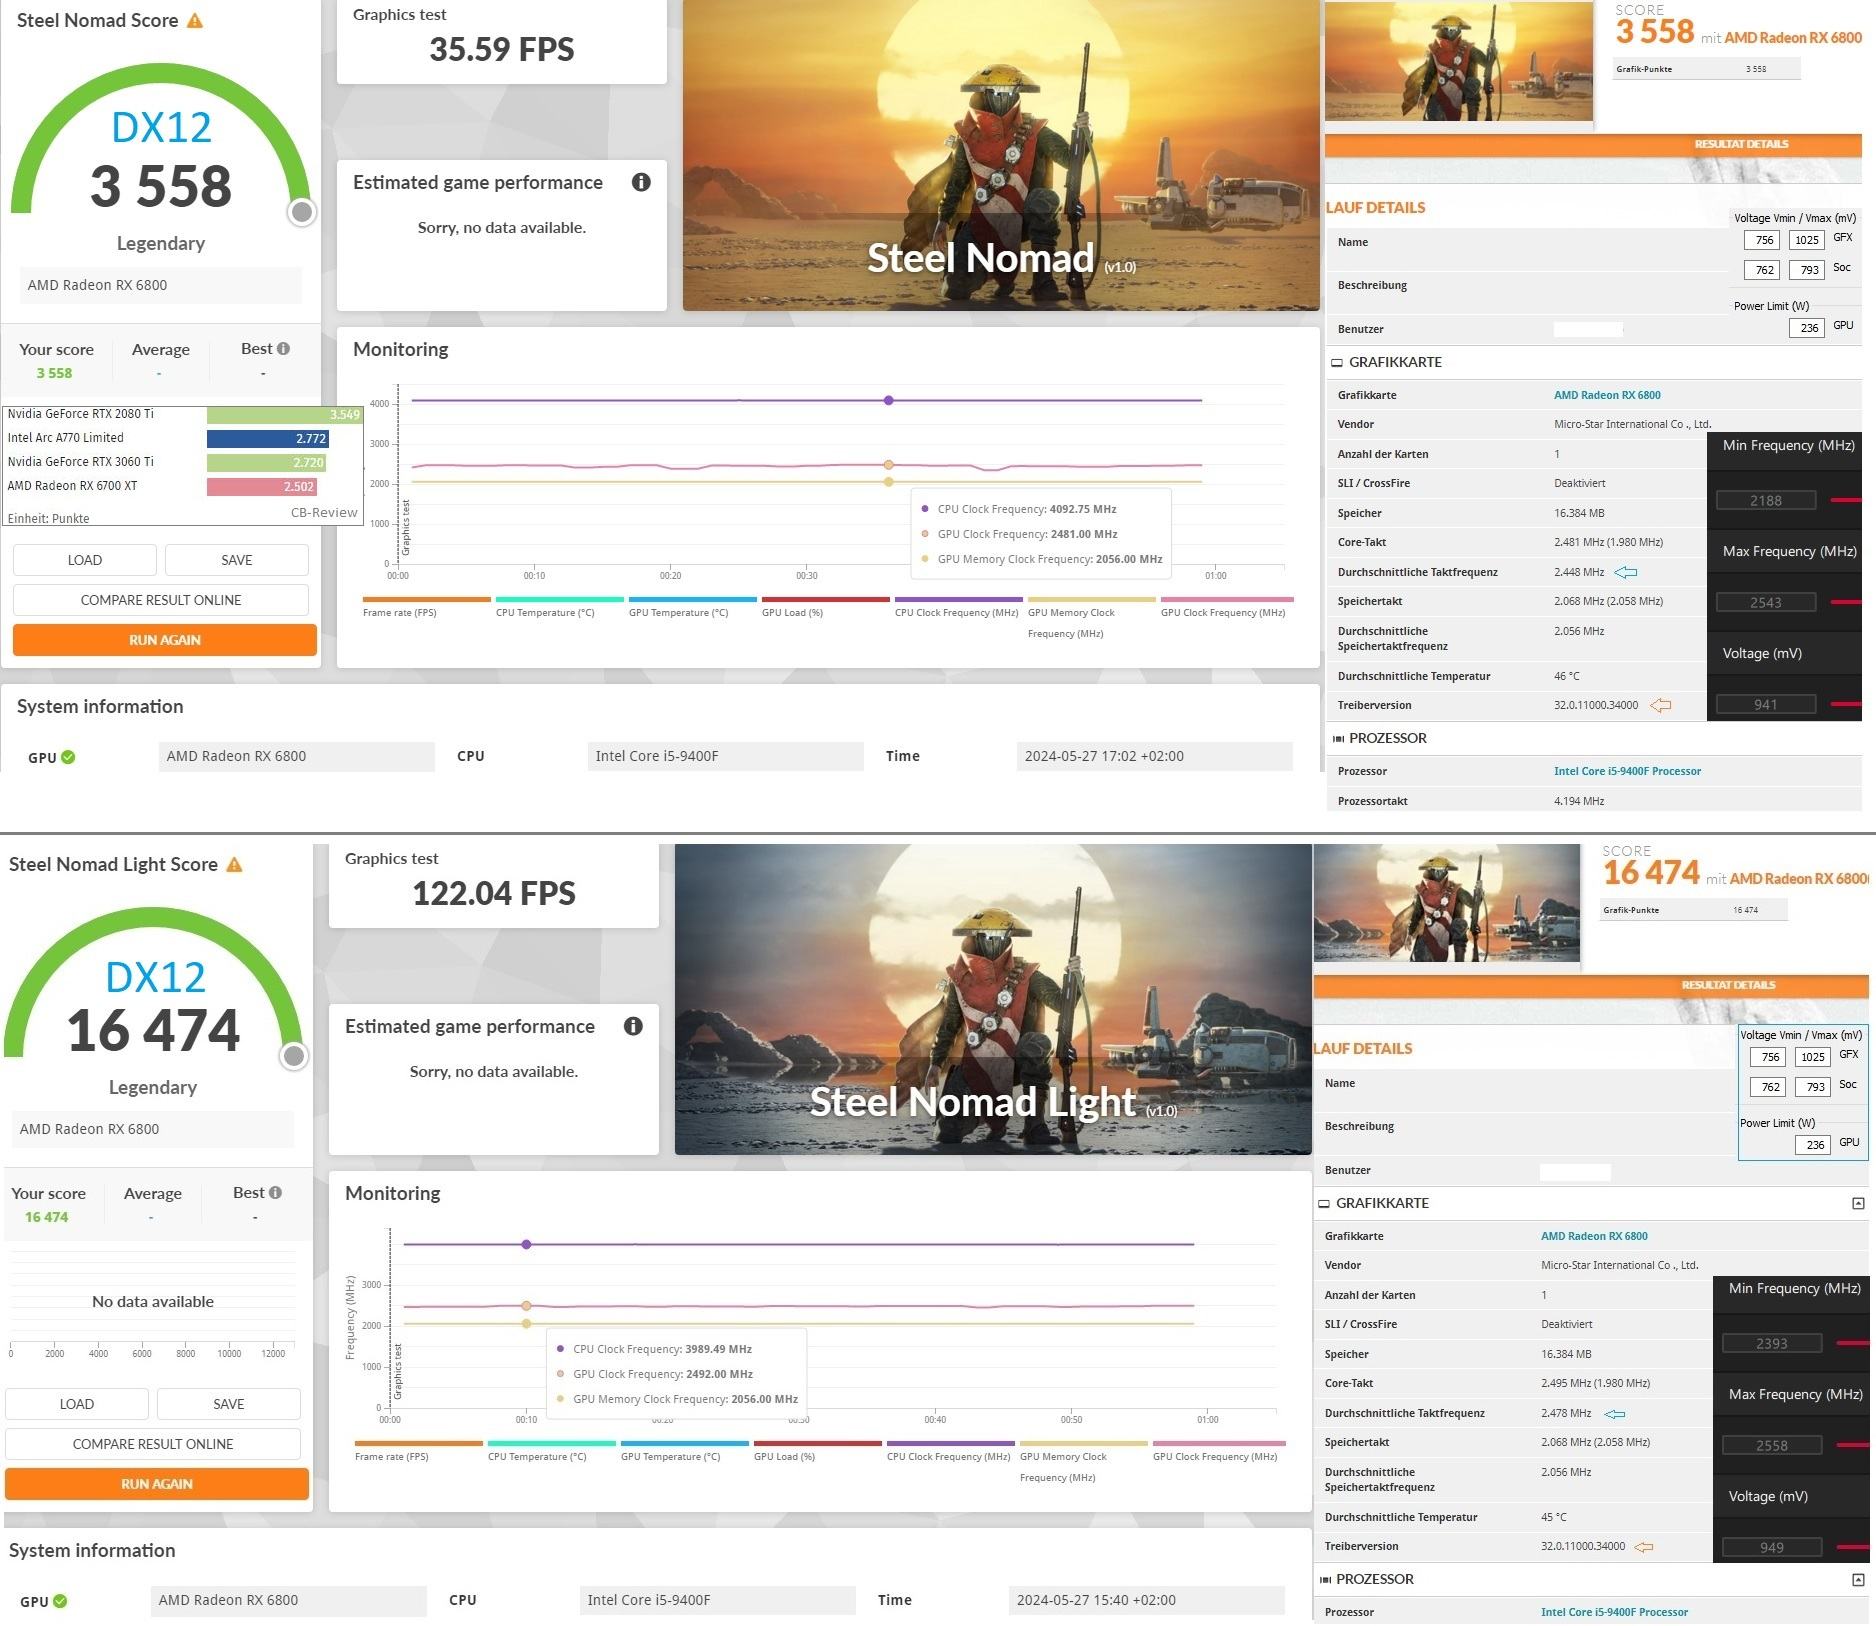Click the square expand icon on the 16 474 PROZESSOR header

pos(1858,1580)
